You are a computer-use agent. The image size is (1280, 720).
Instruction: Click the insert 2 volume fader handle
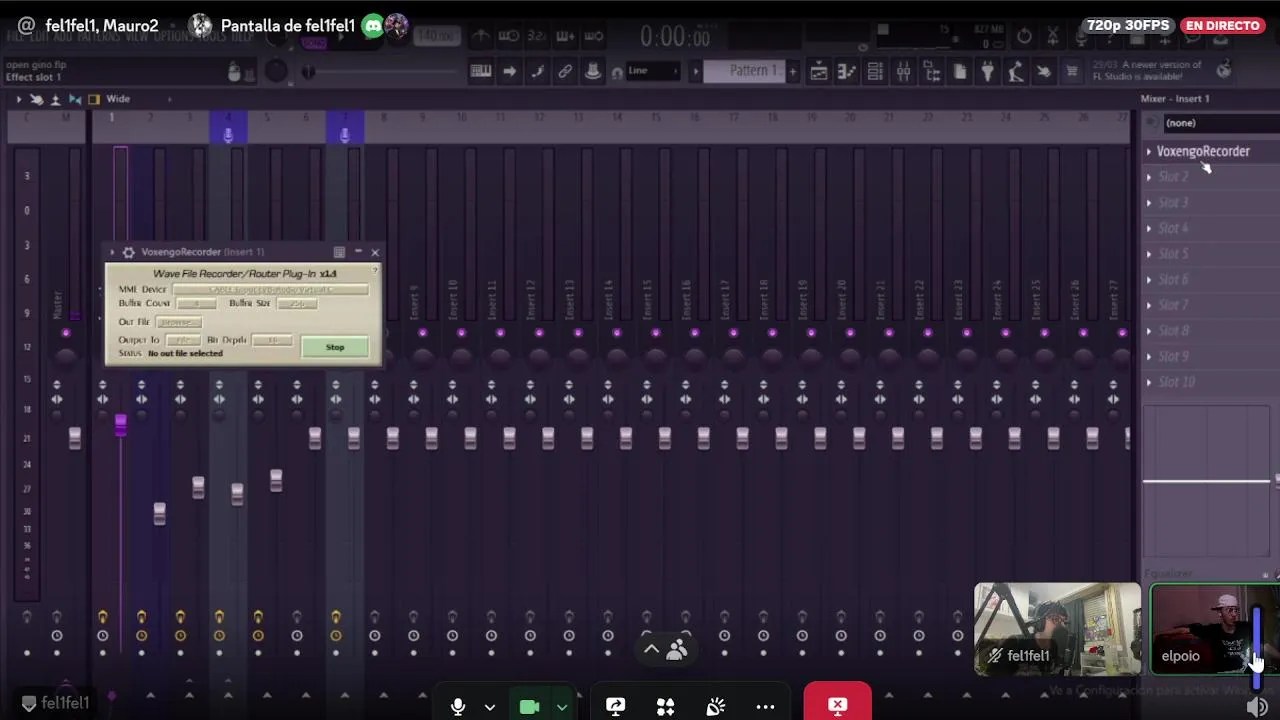pyautogui.click(x=159, y=513)
